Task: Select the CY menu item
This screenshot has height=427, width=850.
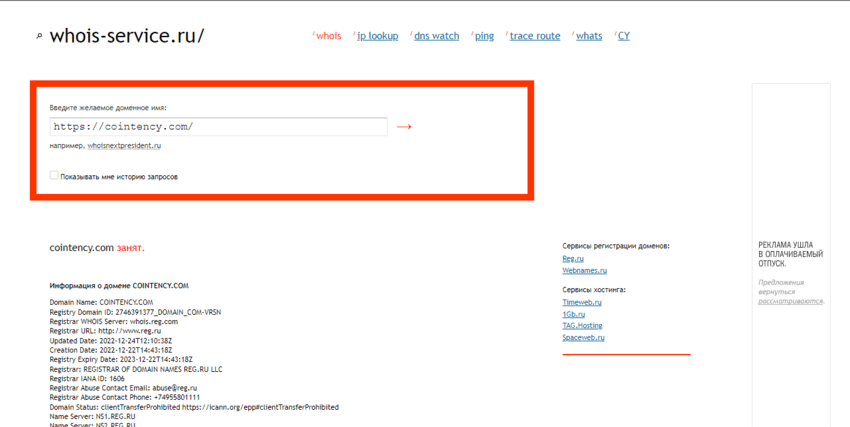Action: point(623,36)
